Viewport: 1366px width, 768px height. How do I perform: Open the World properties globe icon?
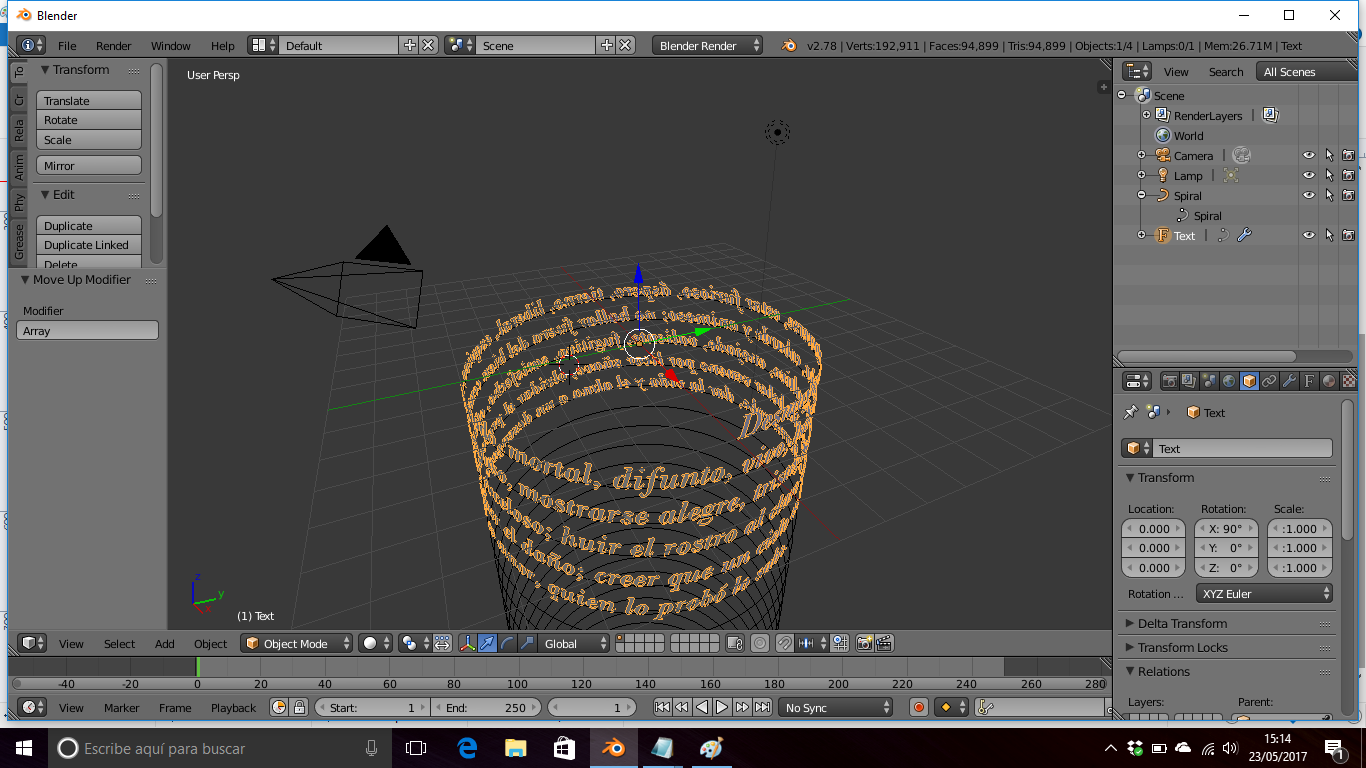click(1229, 381)
